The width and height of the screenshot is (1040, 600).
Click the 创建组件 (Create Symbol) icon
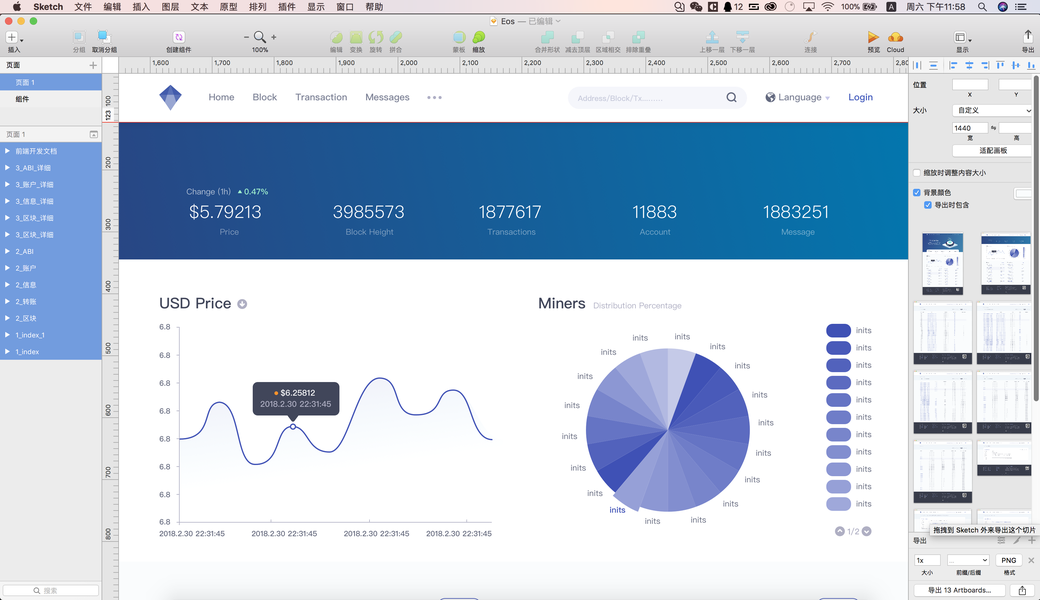coord(178,37)
